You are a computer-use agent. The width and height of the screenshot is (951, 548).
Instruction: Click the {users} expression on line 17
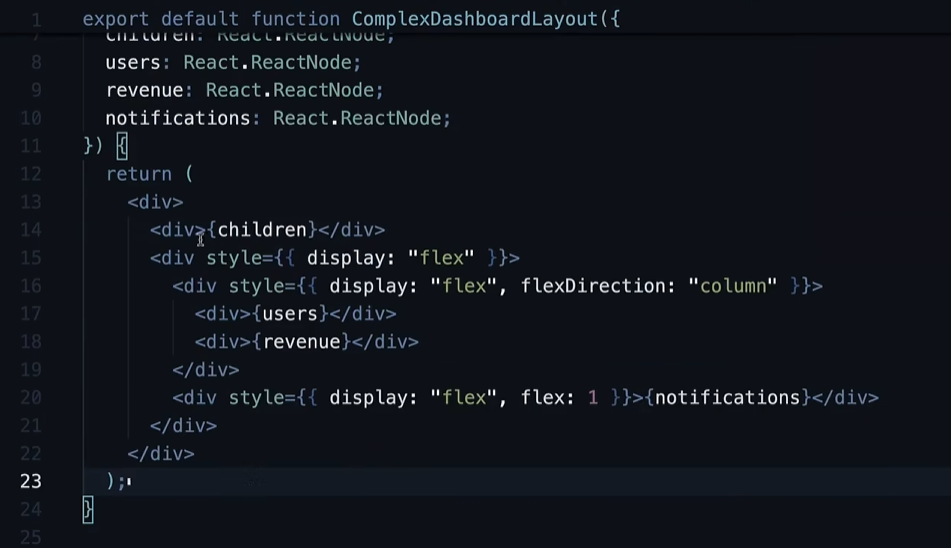click(x=290, y=314)
